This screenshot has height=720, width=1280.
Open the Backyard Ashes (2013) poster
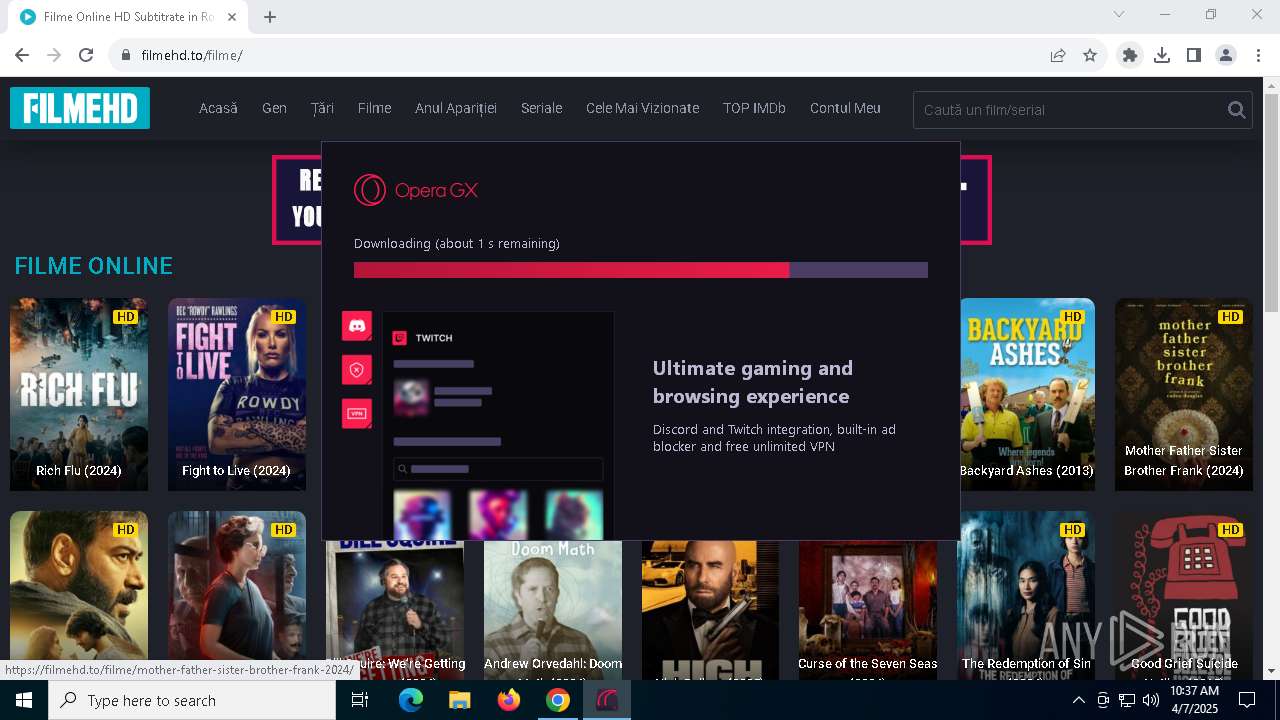[1027, 394]
